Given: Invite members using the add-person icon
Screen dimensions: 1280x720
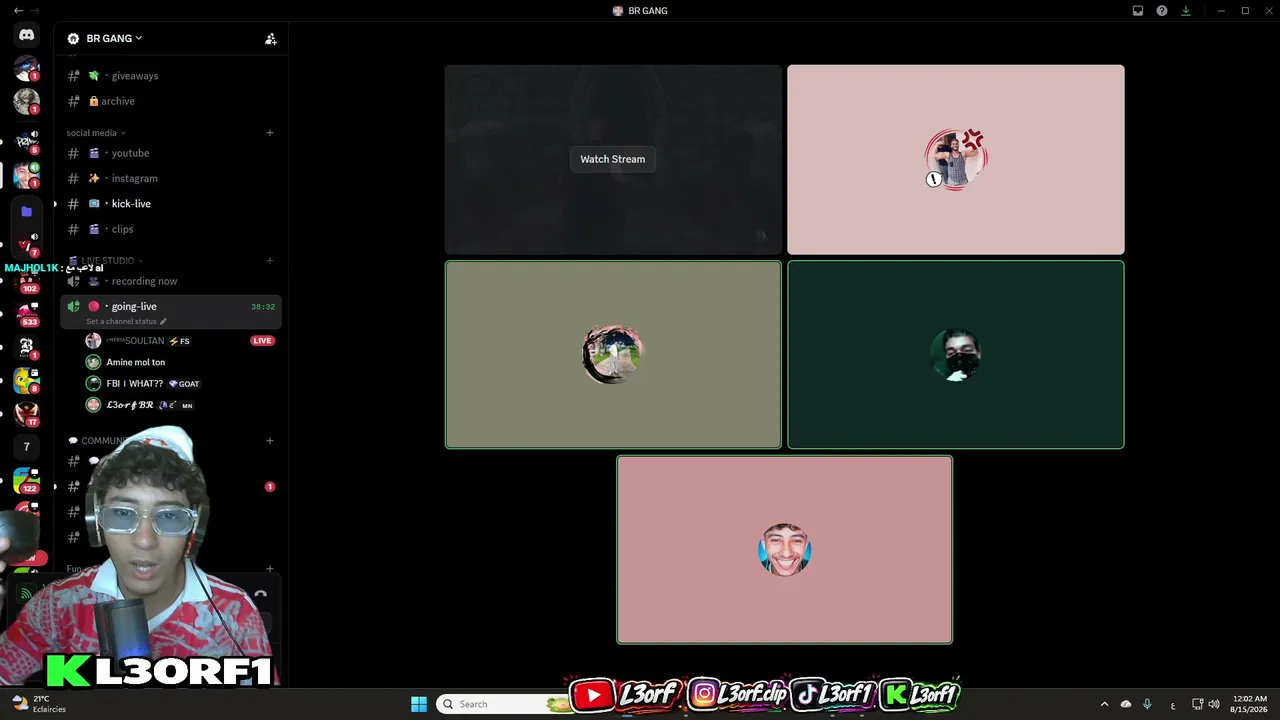Looking at the screenshot, I should [270, 39].
